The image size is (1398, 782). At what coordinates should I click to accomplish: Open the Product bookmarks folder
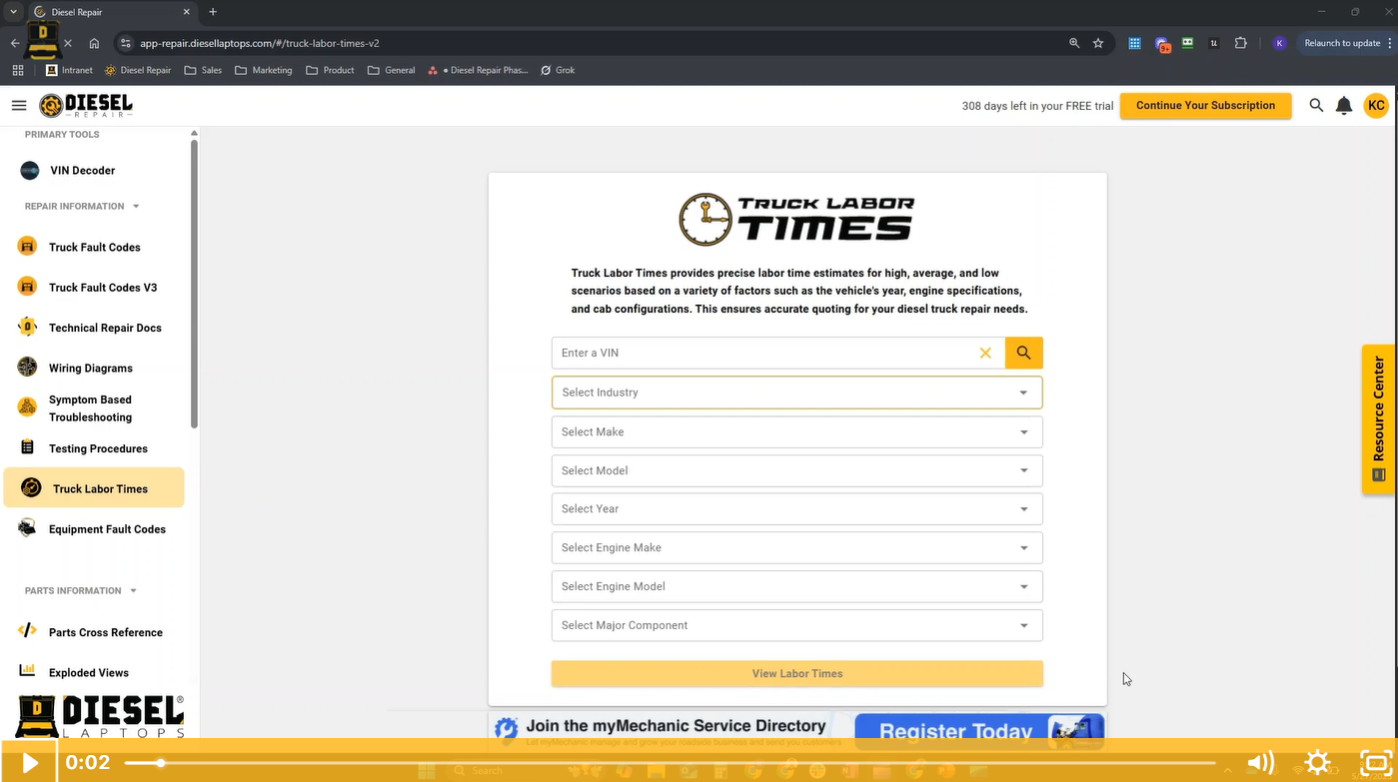coord(330,70)
